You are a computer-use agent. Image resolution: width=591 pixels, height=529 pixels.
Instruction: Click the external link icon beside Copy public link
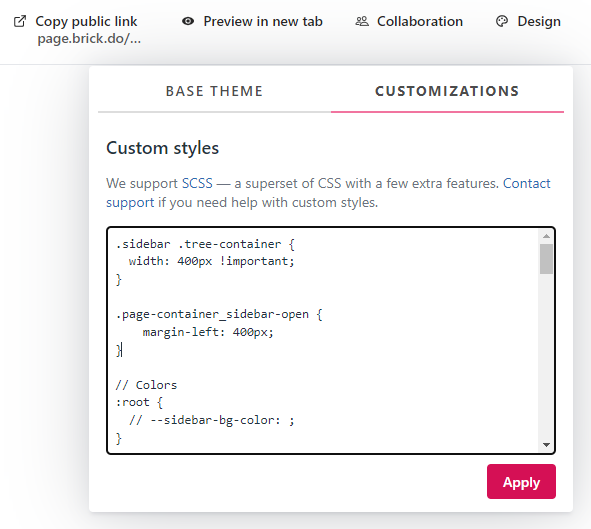pos(20,21)
